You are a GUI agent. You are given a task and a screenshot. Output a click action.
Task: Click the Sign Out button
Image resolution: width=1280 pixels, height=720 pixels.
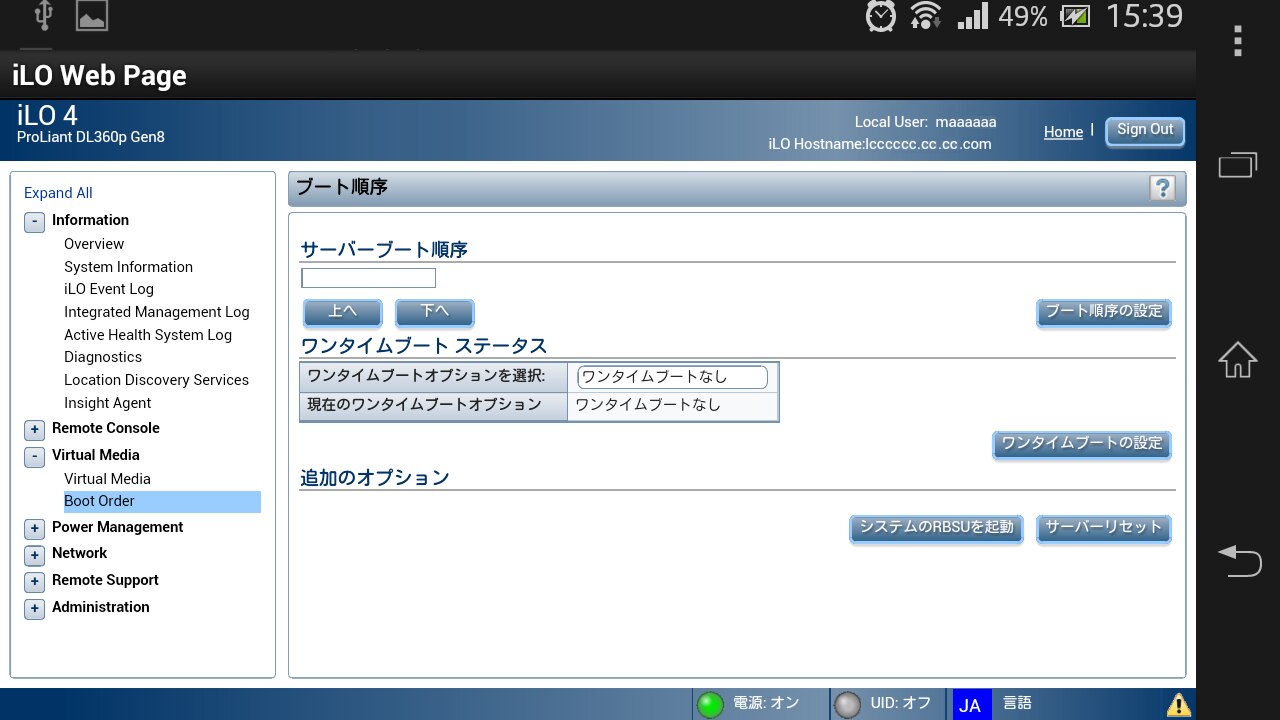coord(1145,131)
